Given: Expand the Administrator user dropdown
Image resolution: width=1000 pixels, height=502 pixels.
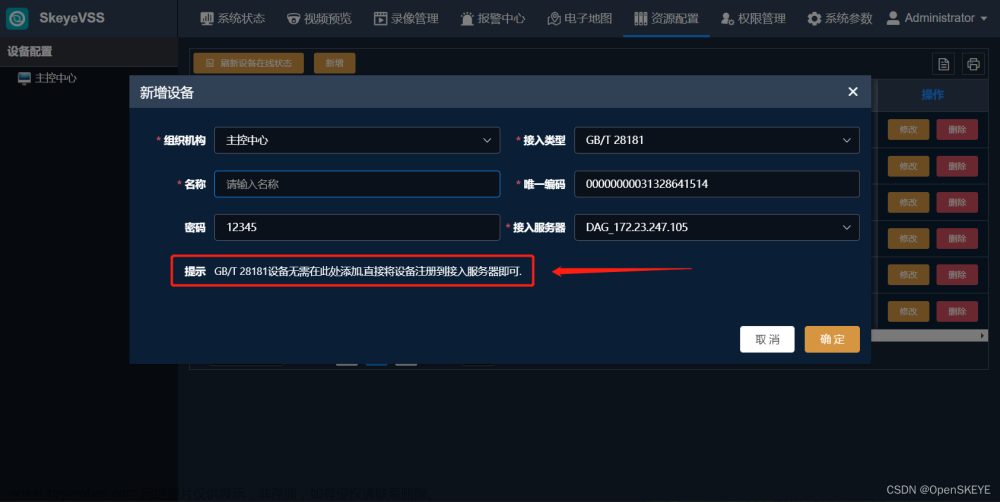Looking at the screenshot, I should 936,18.
